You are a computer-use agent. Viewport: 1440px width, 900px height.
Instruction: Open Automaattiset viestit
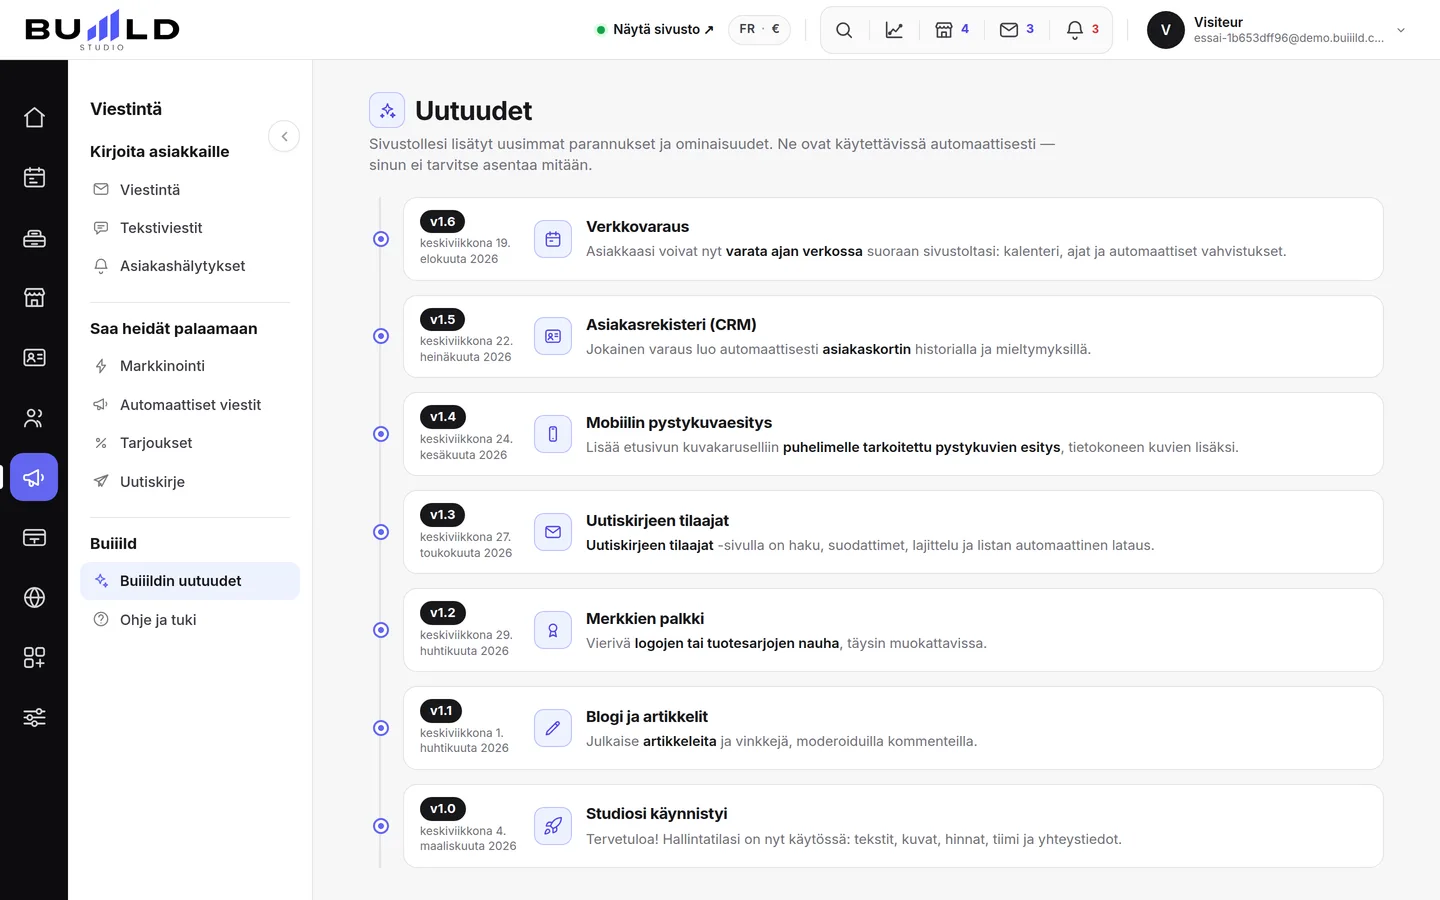coord(190,405)
